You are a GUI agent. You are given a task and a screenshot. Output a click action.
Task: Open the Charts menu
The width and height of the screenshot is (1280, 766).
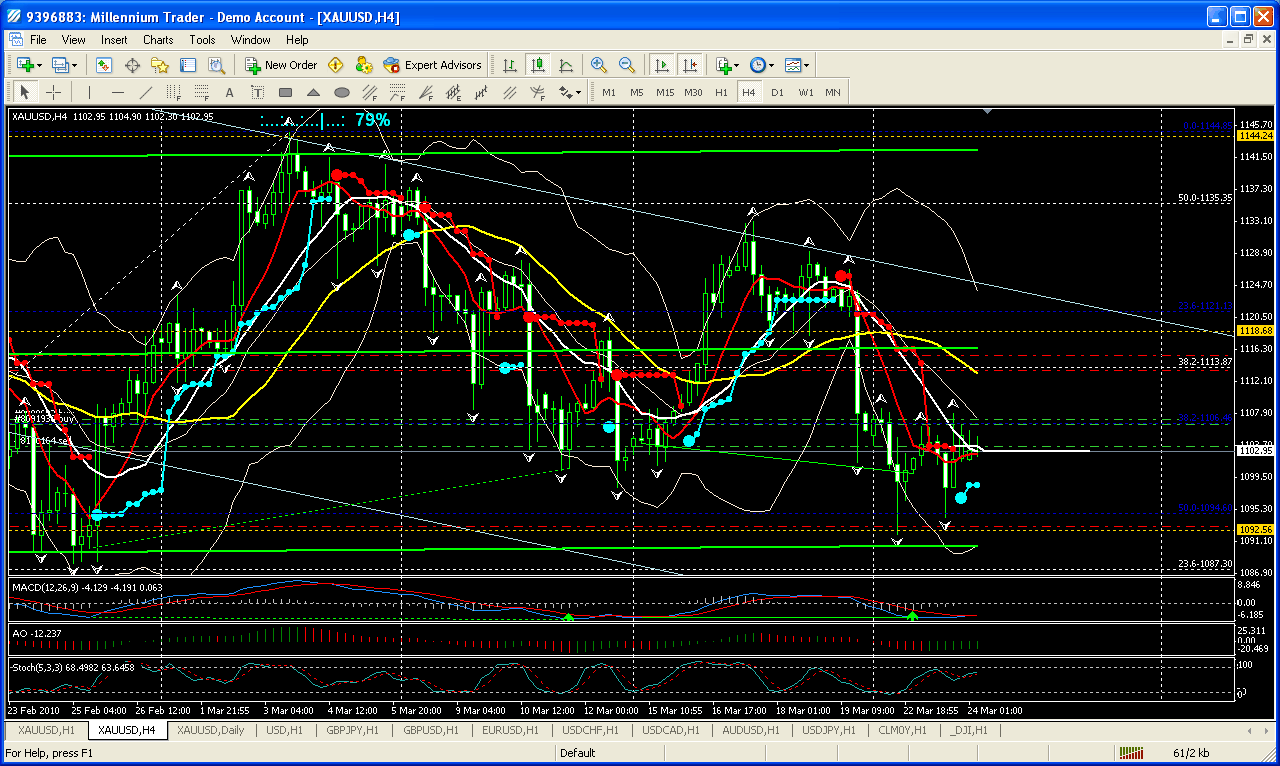point(158,40)
